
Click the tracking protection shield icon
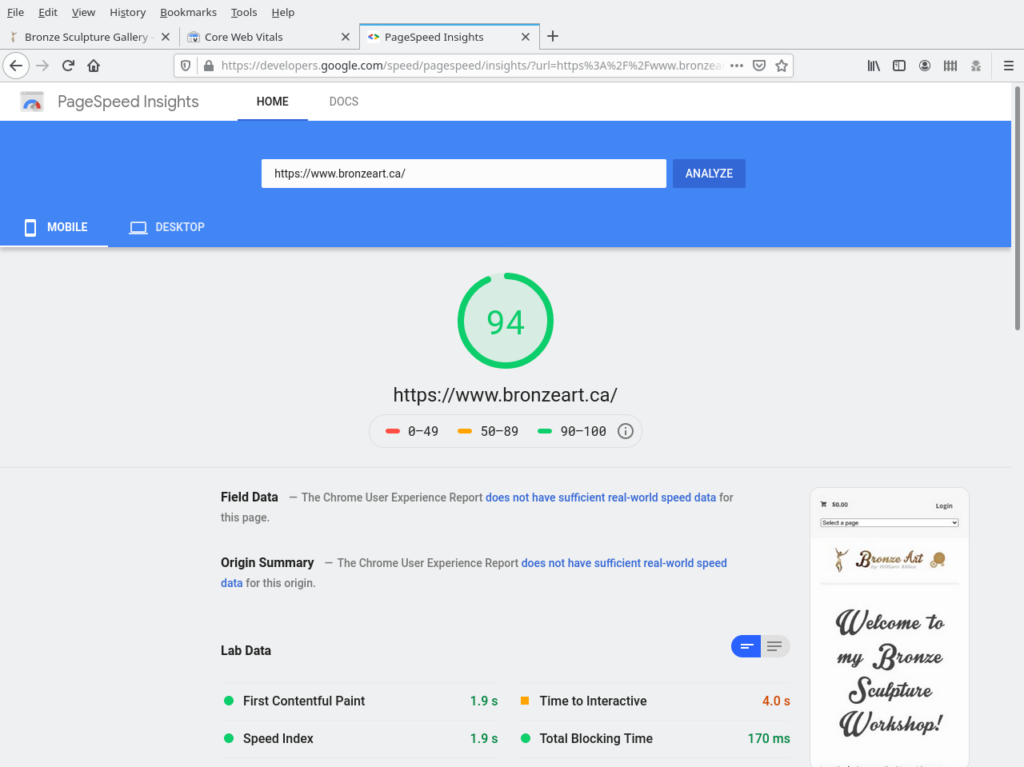(x=185, y=65)
